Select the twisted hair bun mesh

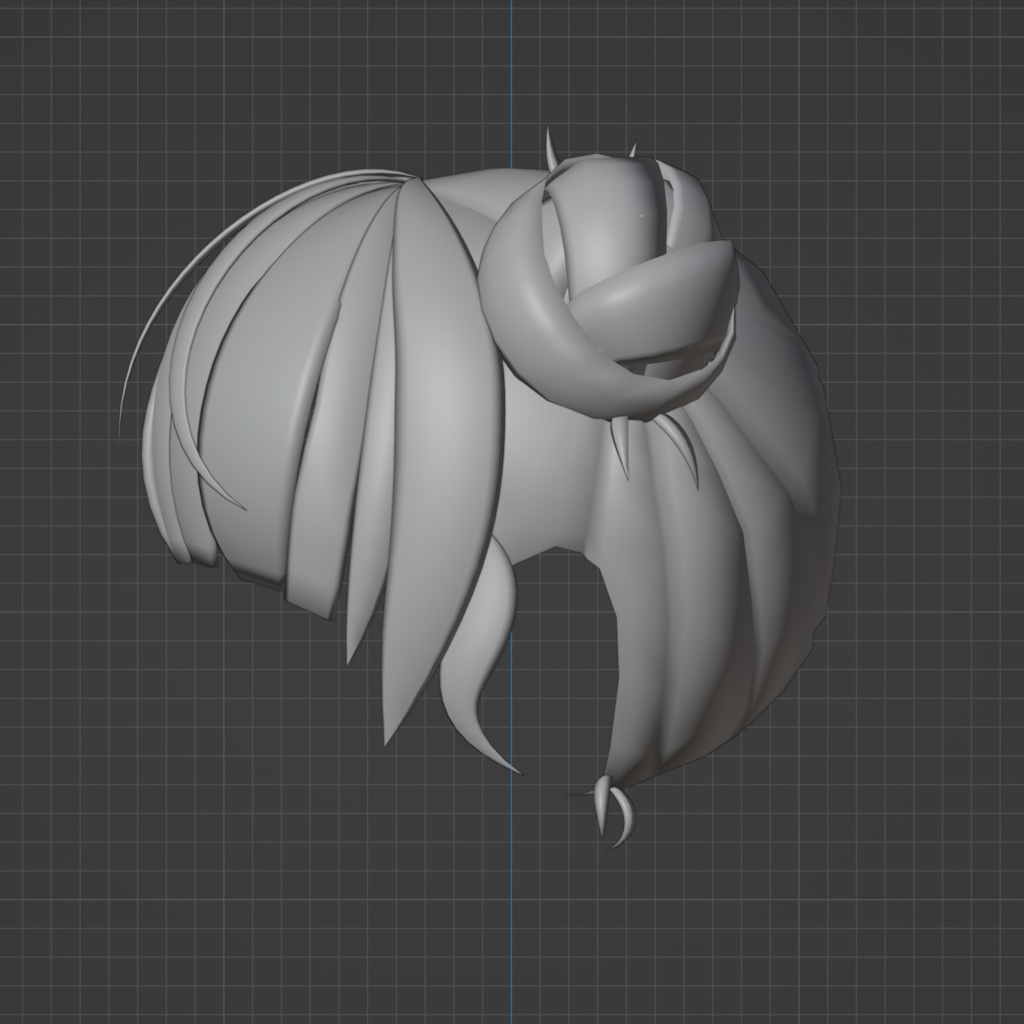coord(607,287)
